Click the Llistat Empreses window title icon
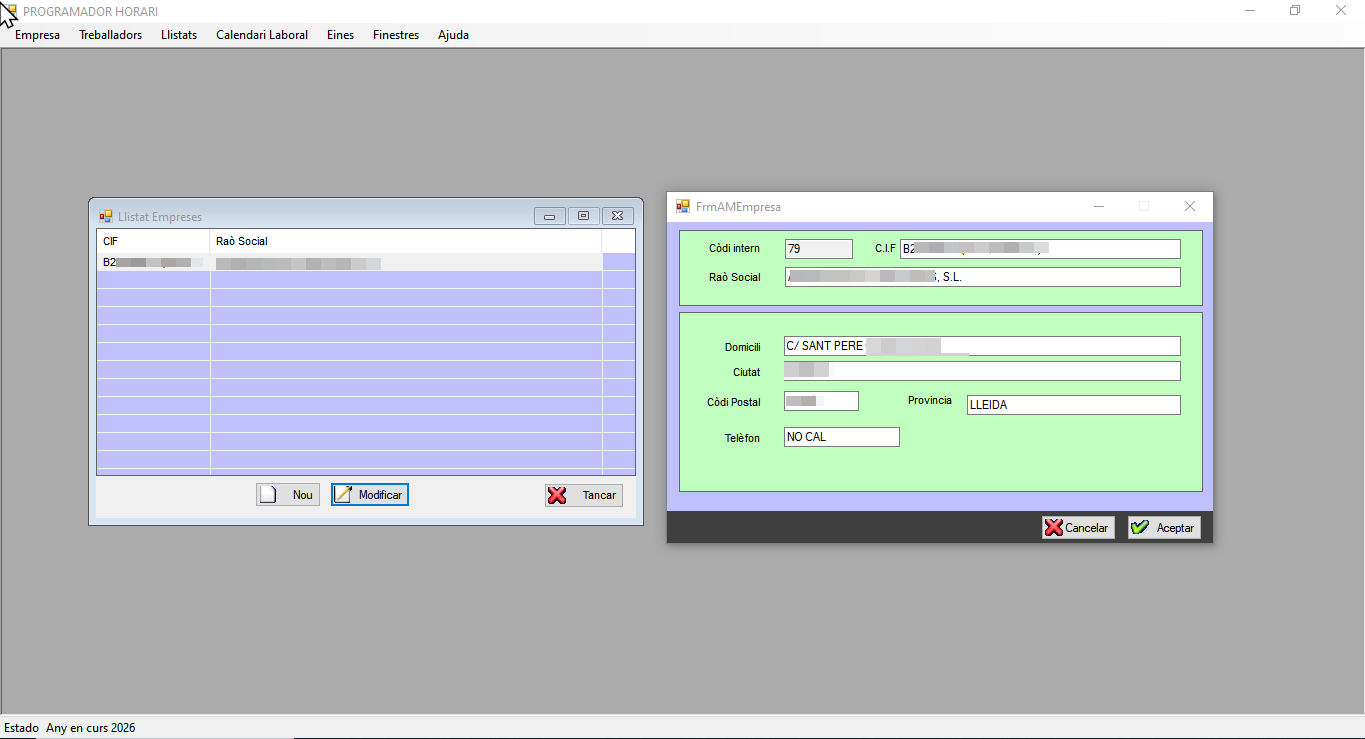 (x=105, y=216)
